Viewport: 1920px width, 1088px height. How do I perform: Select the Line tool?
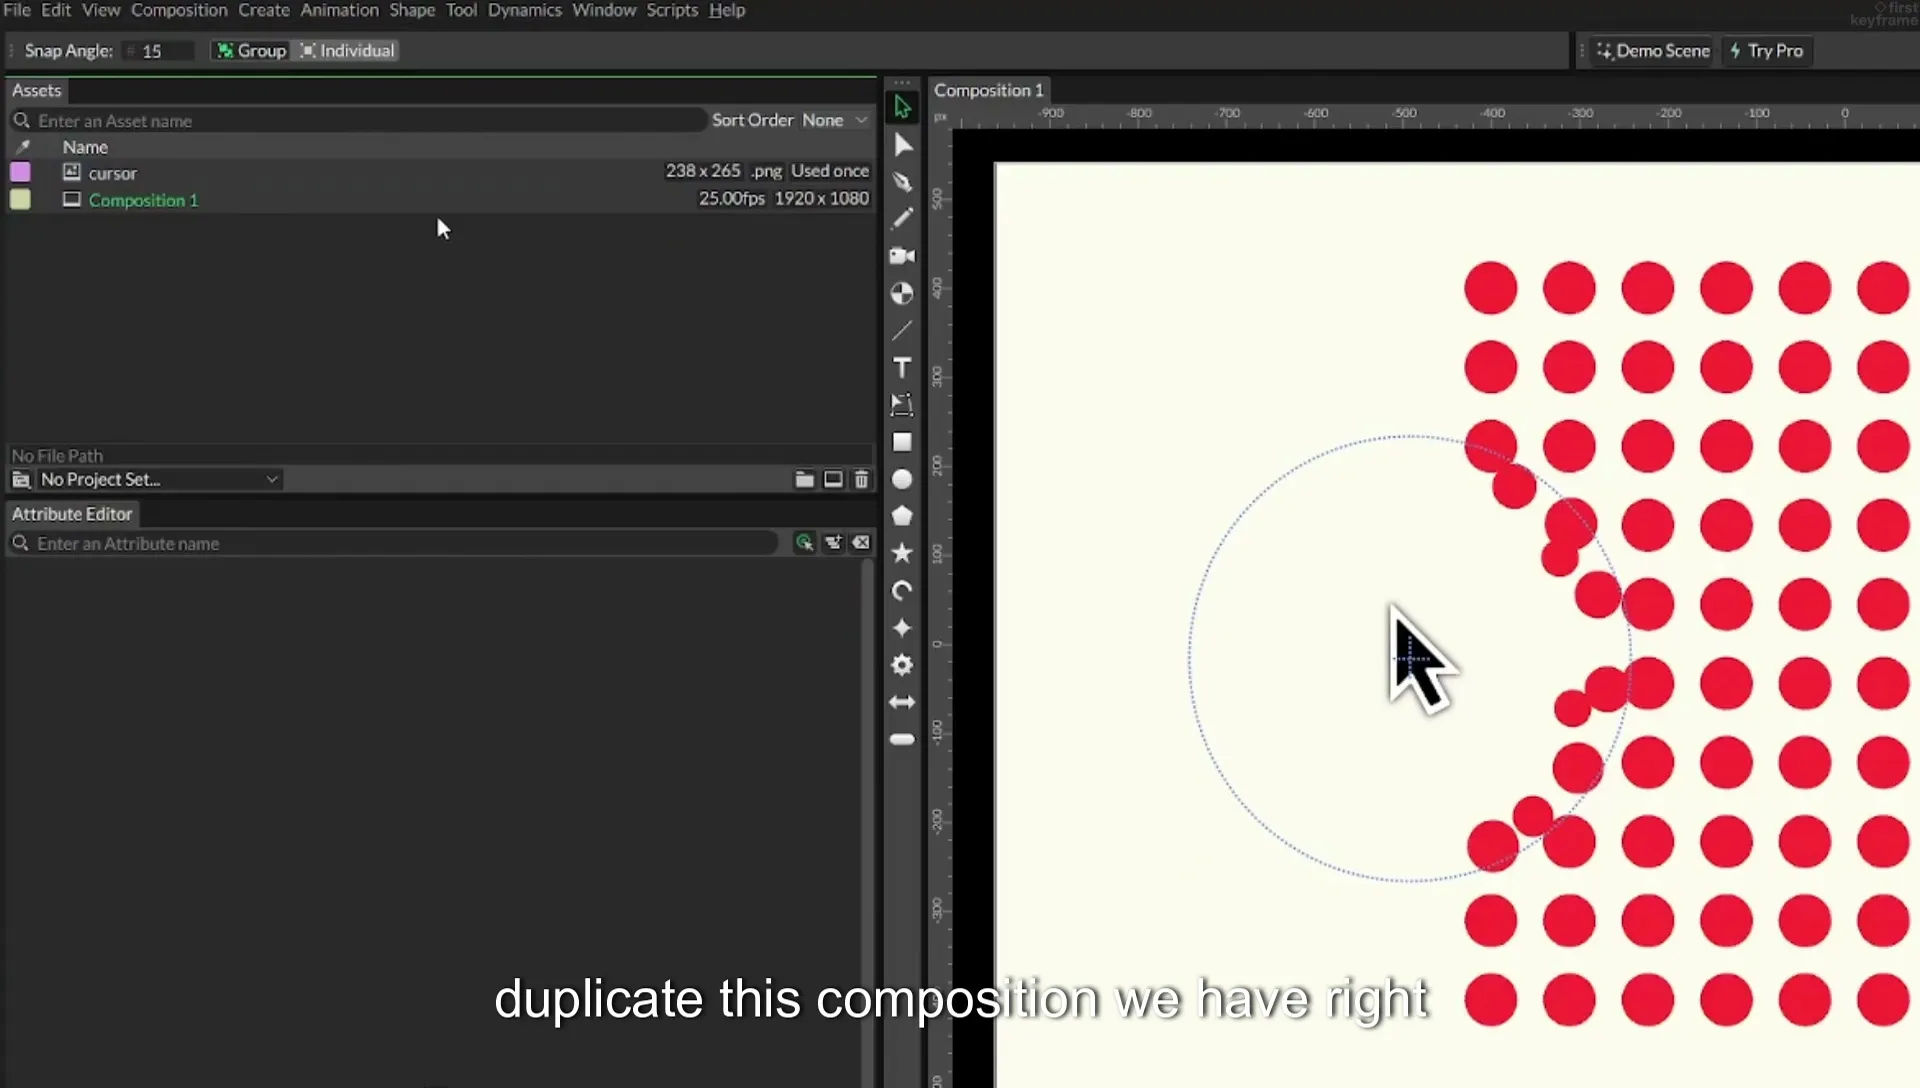[902, 330]
